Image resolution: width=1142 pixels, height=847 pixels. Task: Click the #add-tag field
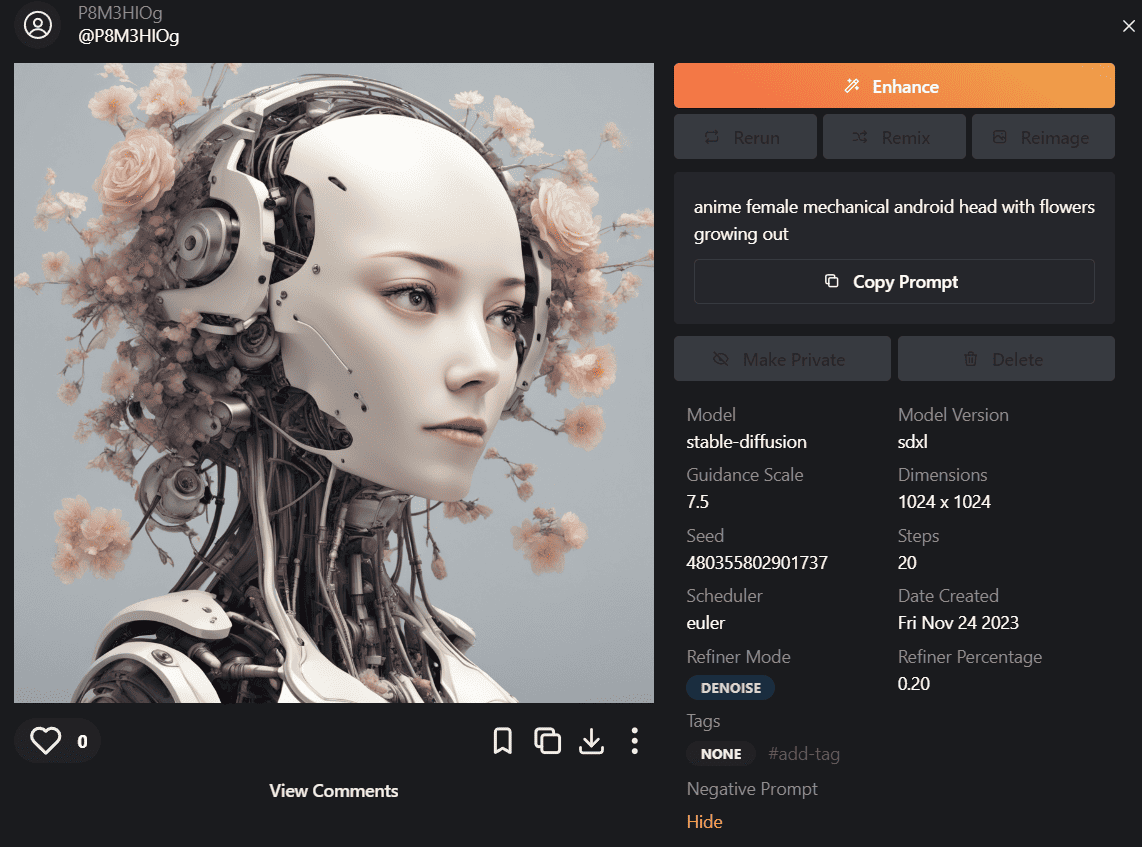coord(803,754)
